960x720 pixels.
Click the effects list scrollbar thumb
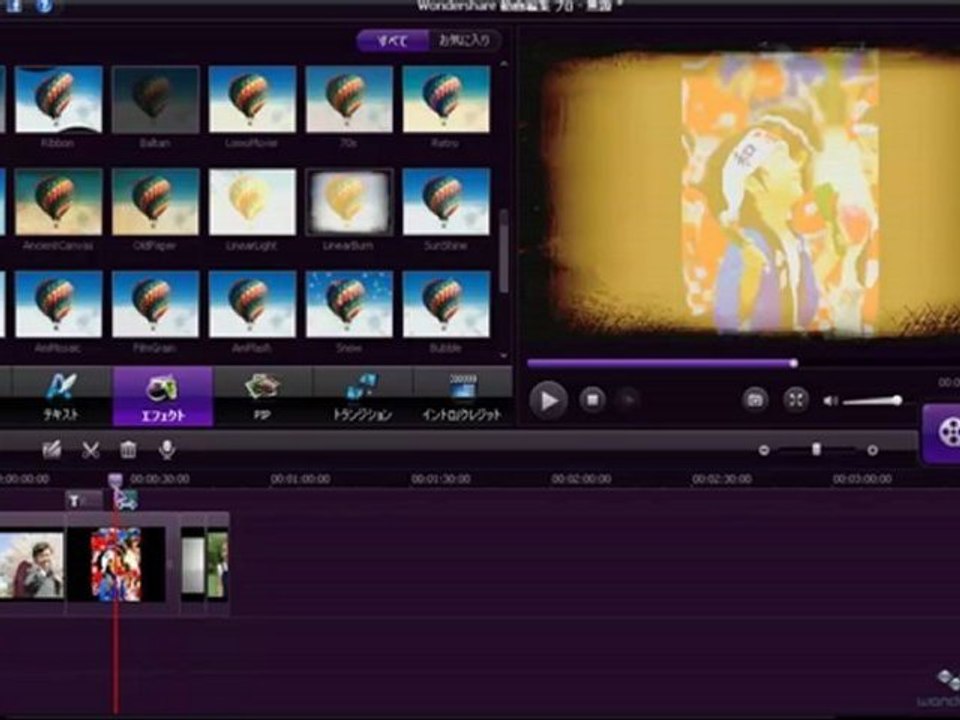(504, 251)
